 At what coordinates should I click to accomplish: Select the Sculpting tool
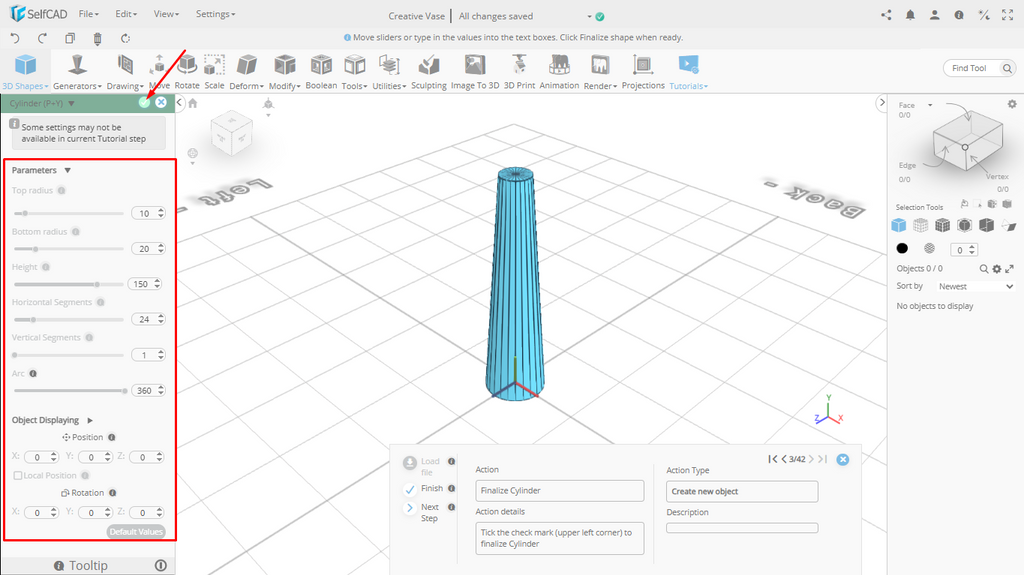pos(429,72)
